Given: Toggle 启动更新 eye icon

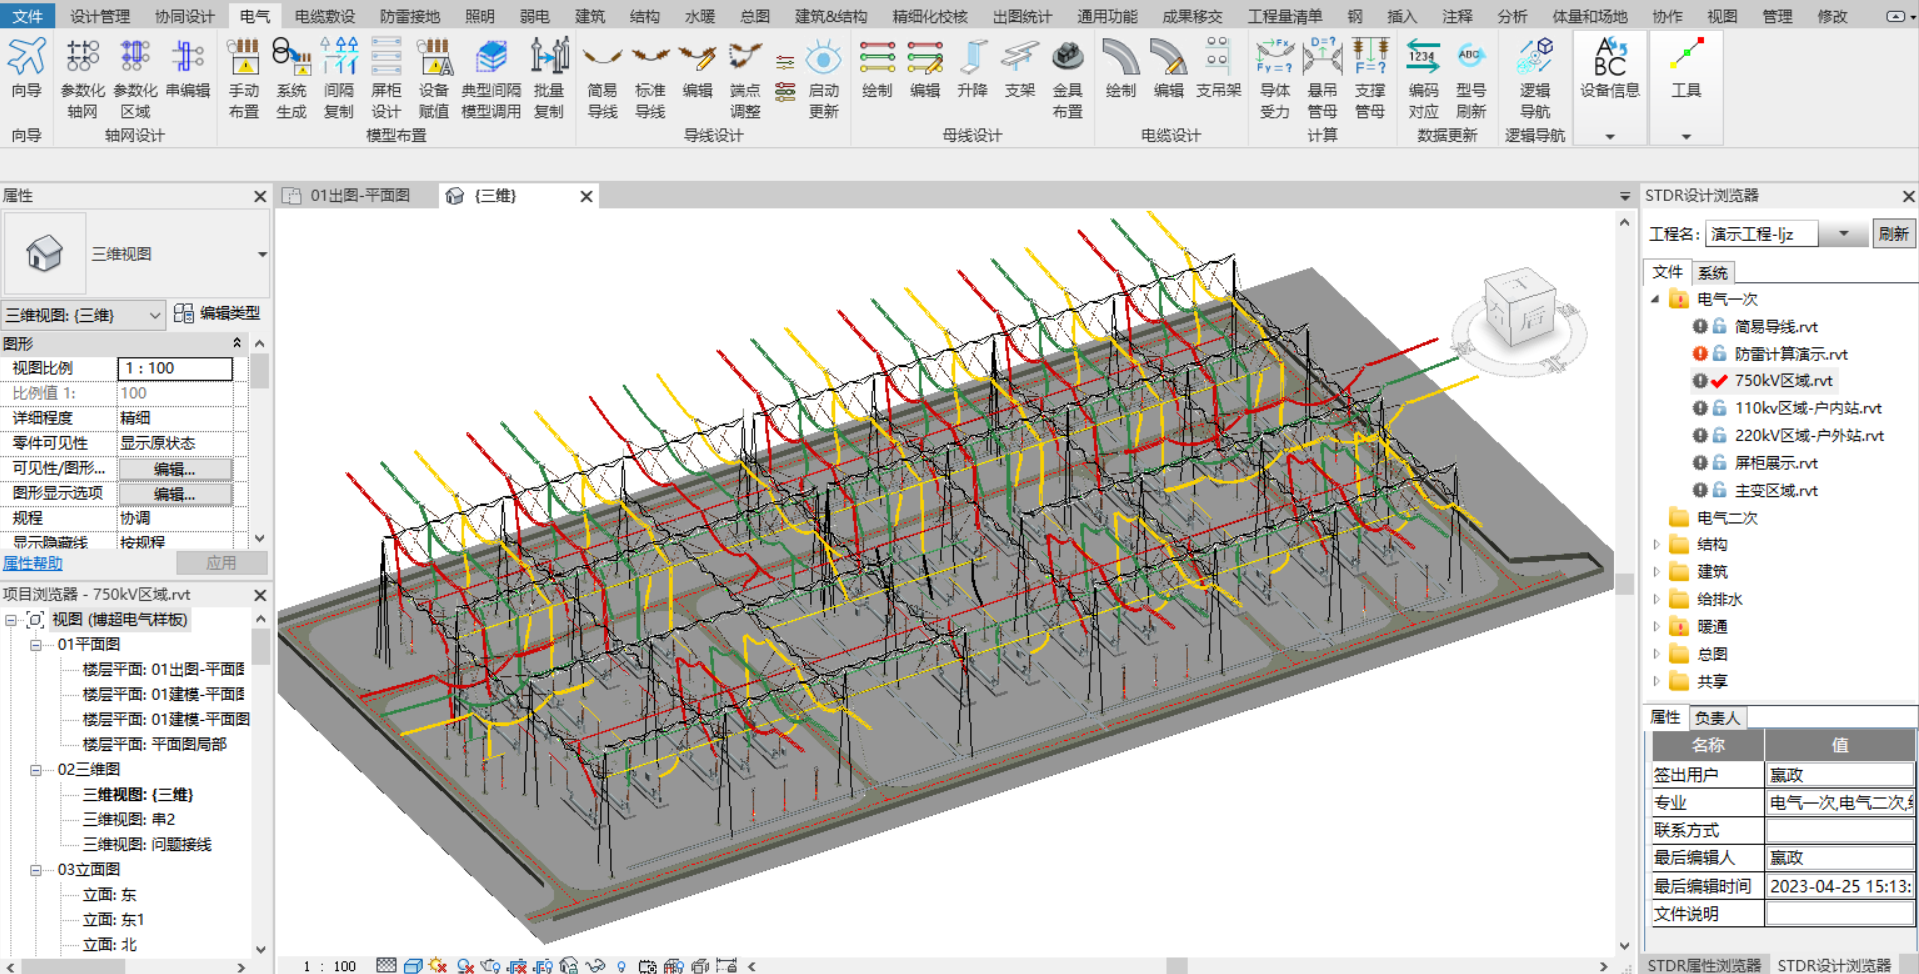Looking at the screenshot, I should click(x=823, y=78).
